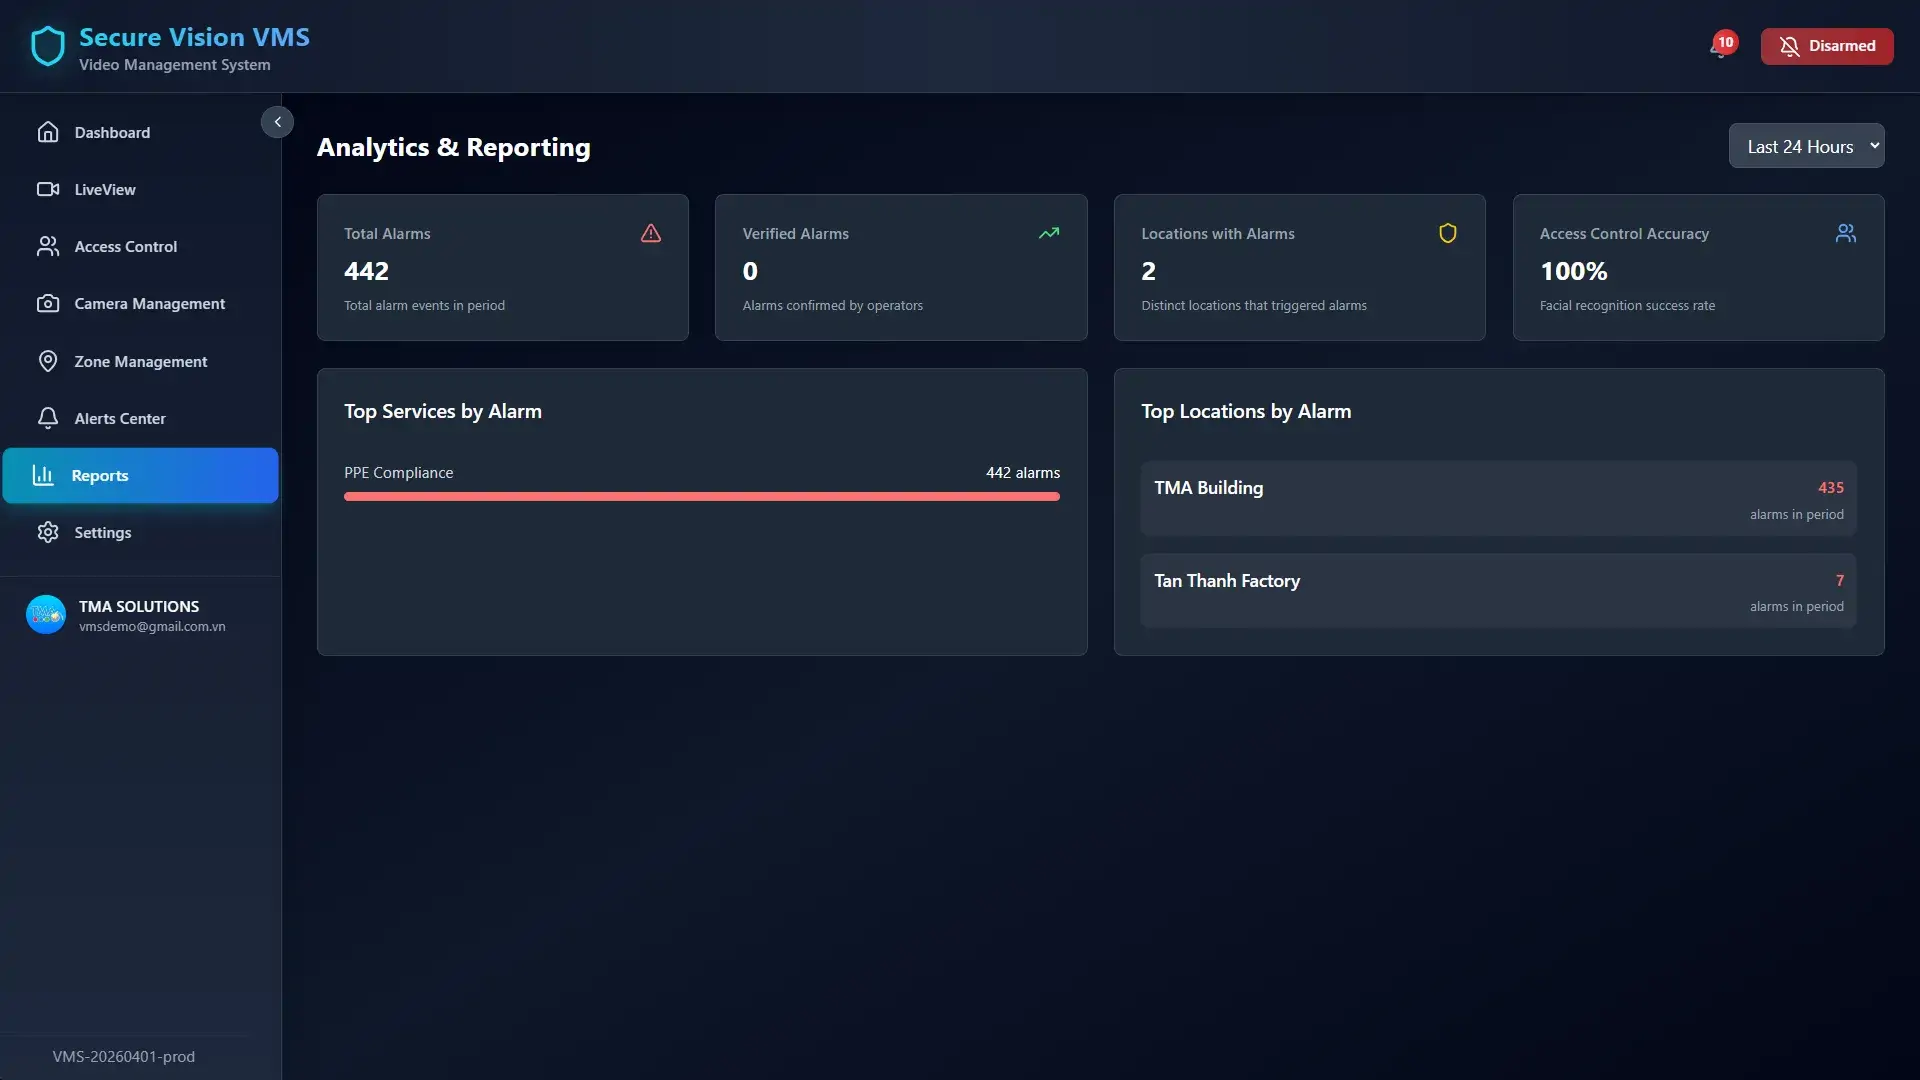Click the Dashboard home icon
1920x1080 pixels.
coord(48,132)
